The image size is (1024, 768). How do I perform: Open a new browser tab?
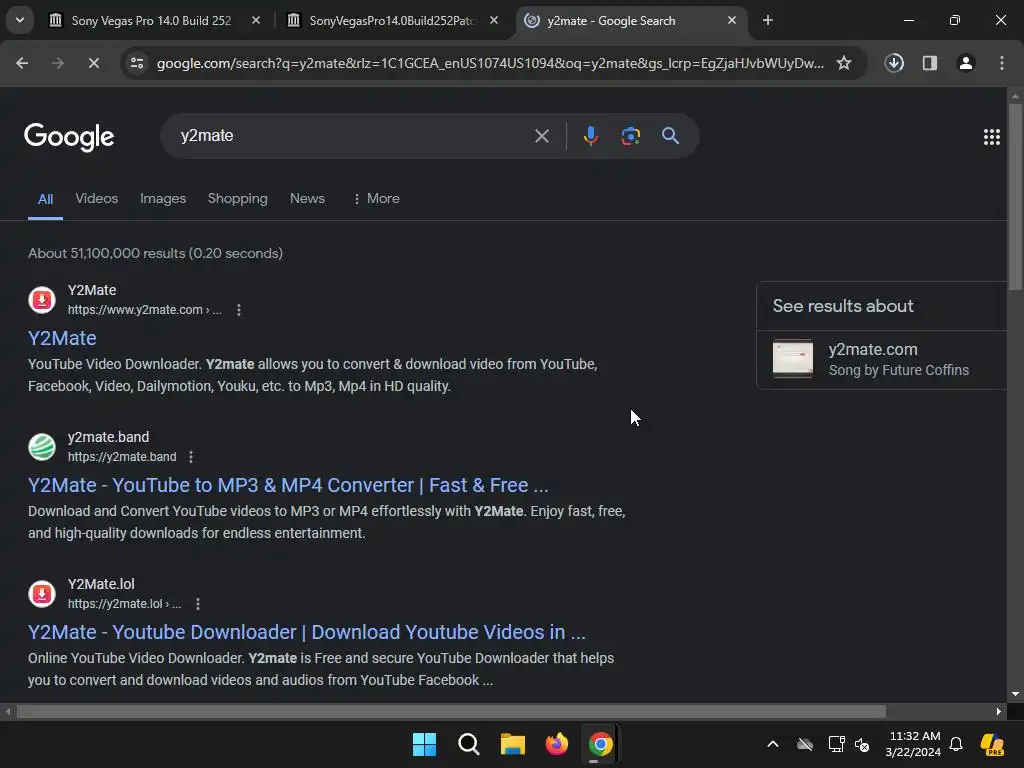tap(768, 21)
